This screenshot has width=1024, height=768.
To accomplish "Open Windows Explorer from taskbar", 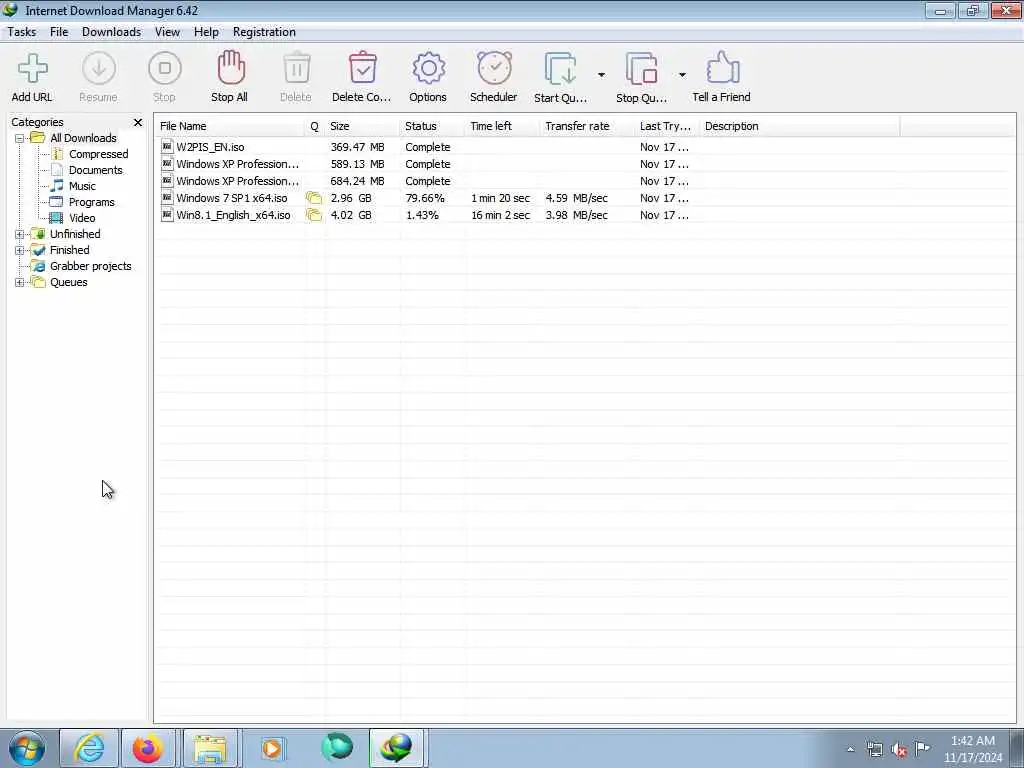I will (x=210, y=748).
